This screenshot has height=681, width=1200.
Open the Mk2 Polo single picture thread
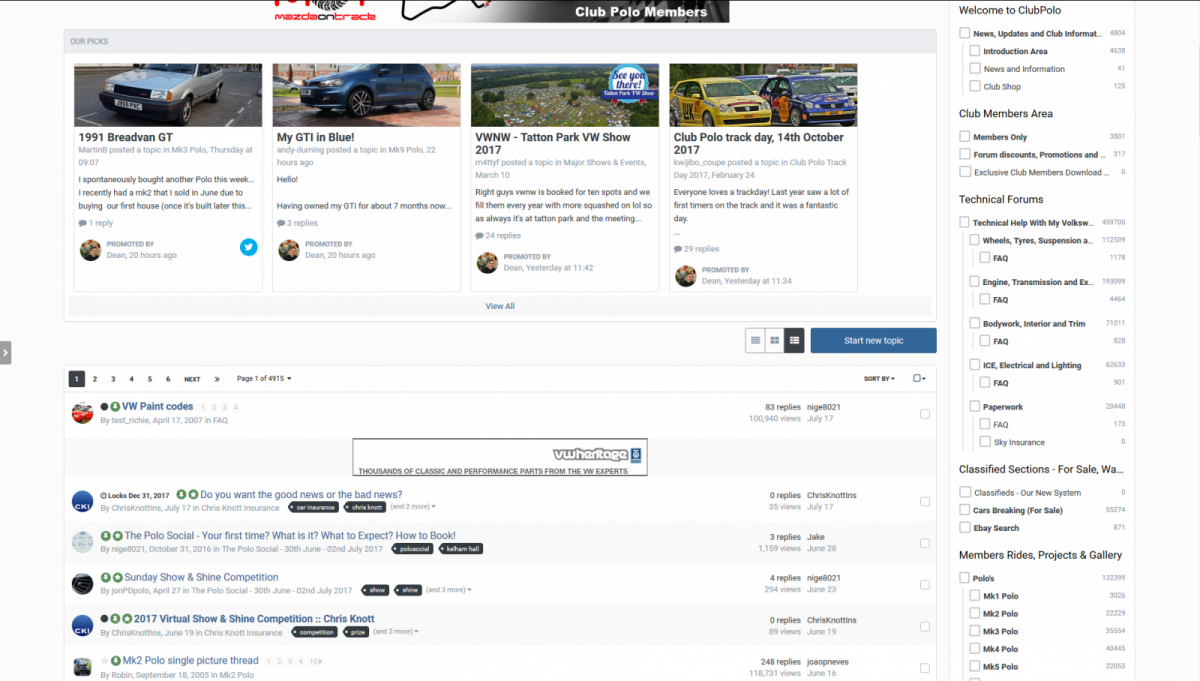[x=191, y=661]
